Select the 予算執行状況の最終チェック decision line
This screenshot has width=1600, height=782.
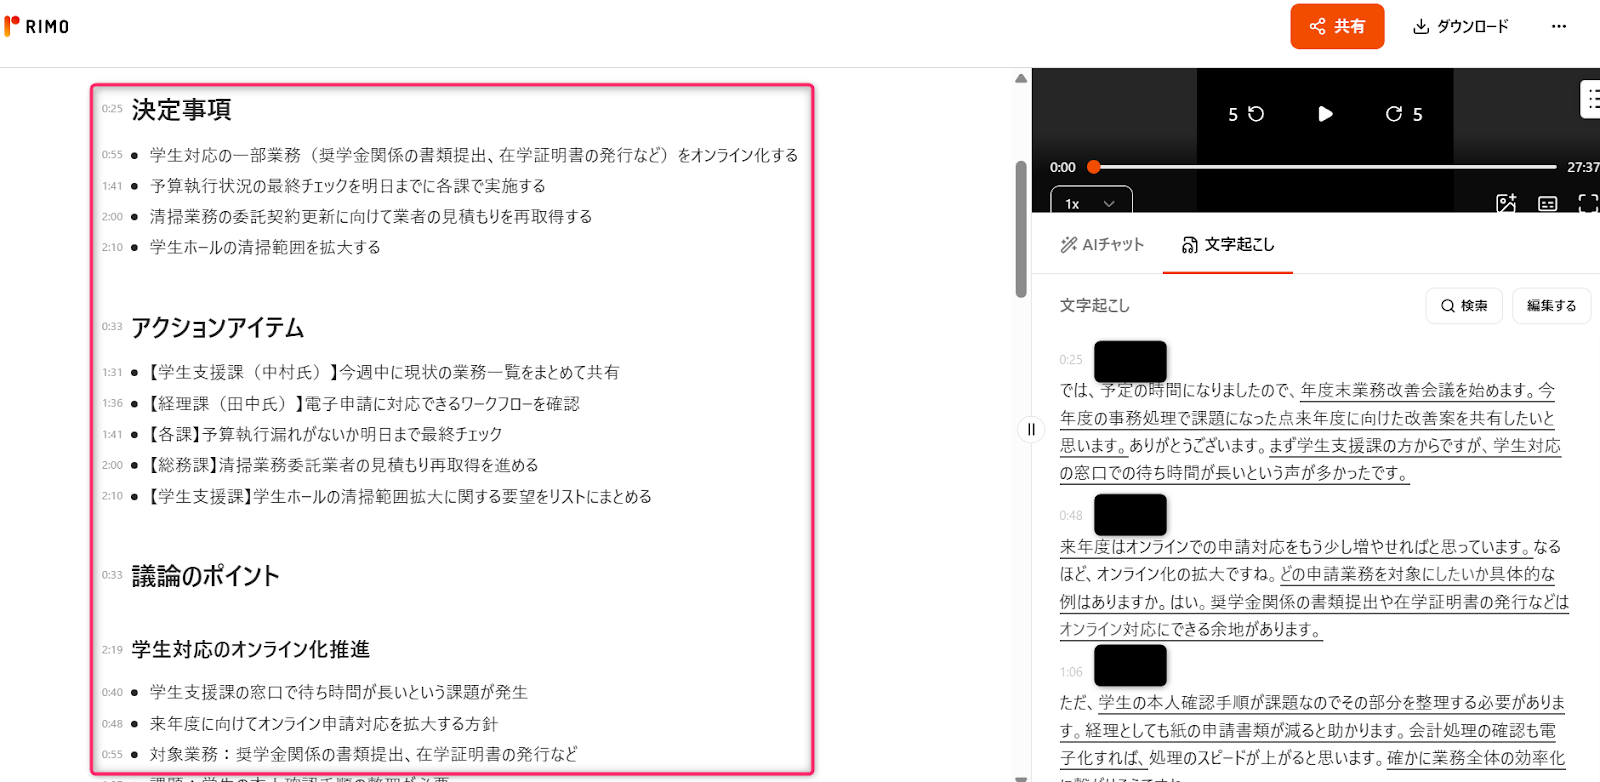coord(347,186)
